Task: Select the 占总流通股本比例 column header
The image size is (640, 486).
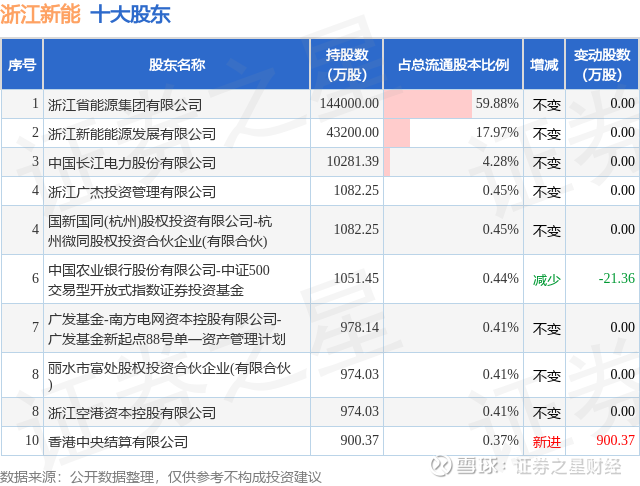Action: pos(453,64)
